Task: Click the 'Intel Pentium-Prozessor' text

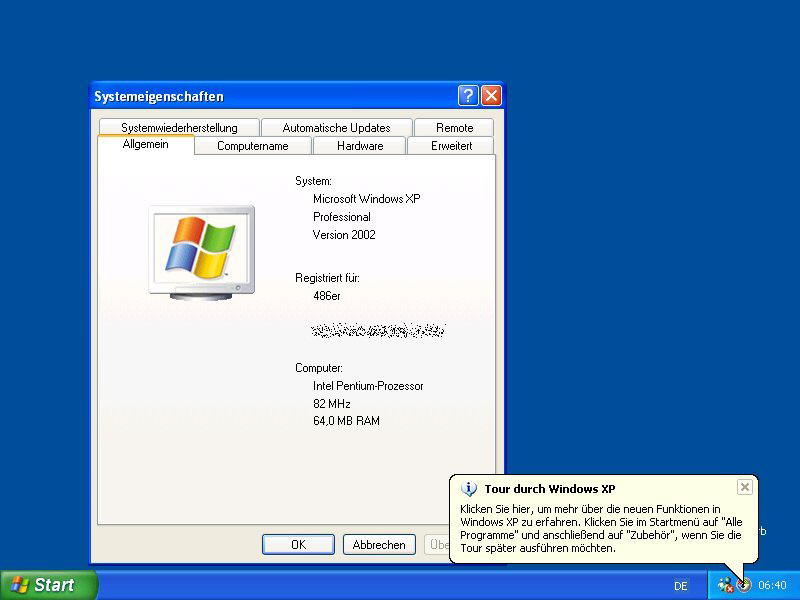Action: [x=368, y=386]
